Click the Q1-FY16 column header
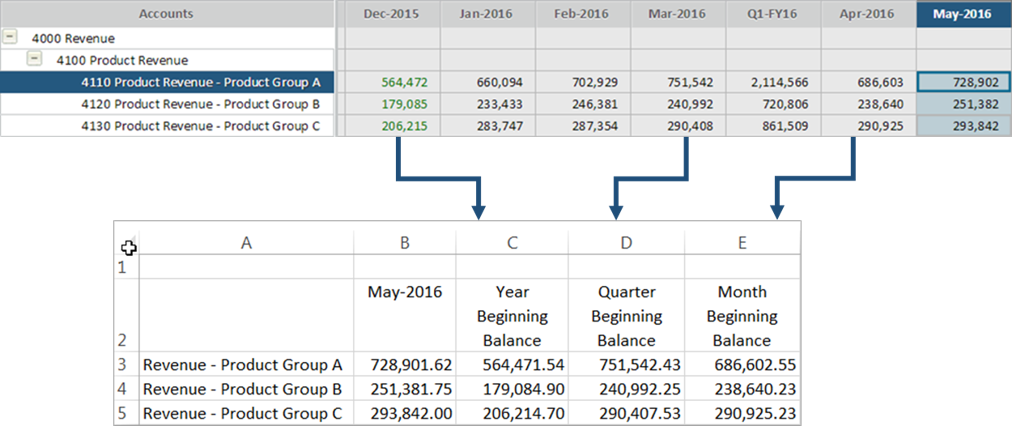 click(x=773, y=14)
